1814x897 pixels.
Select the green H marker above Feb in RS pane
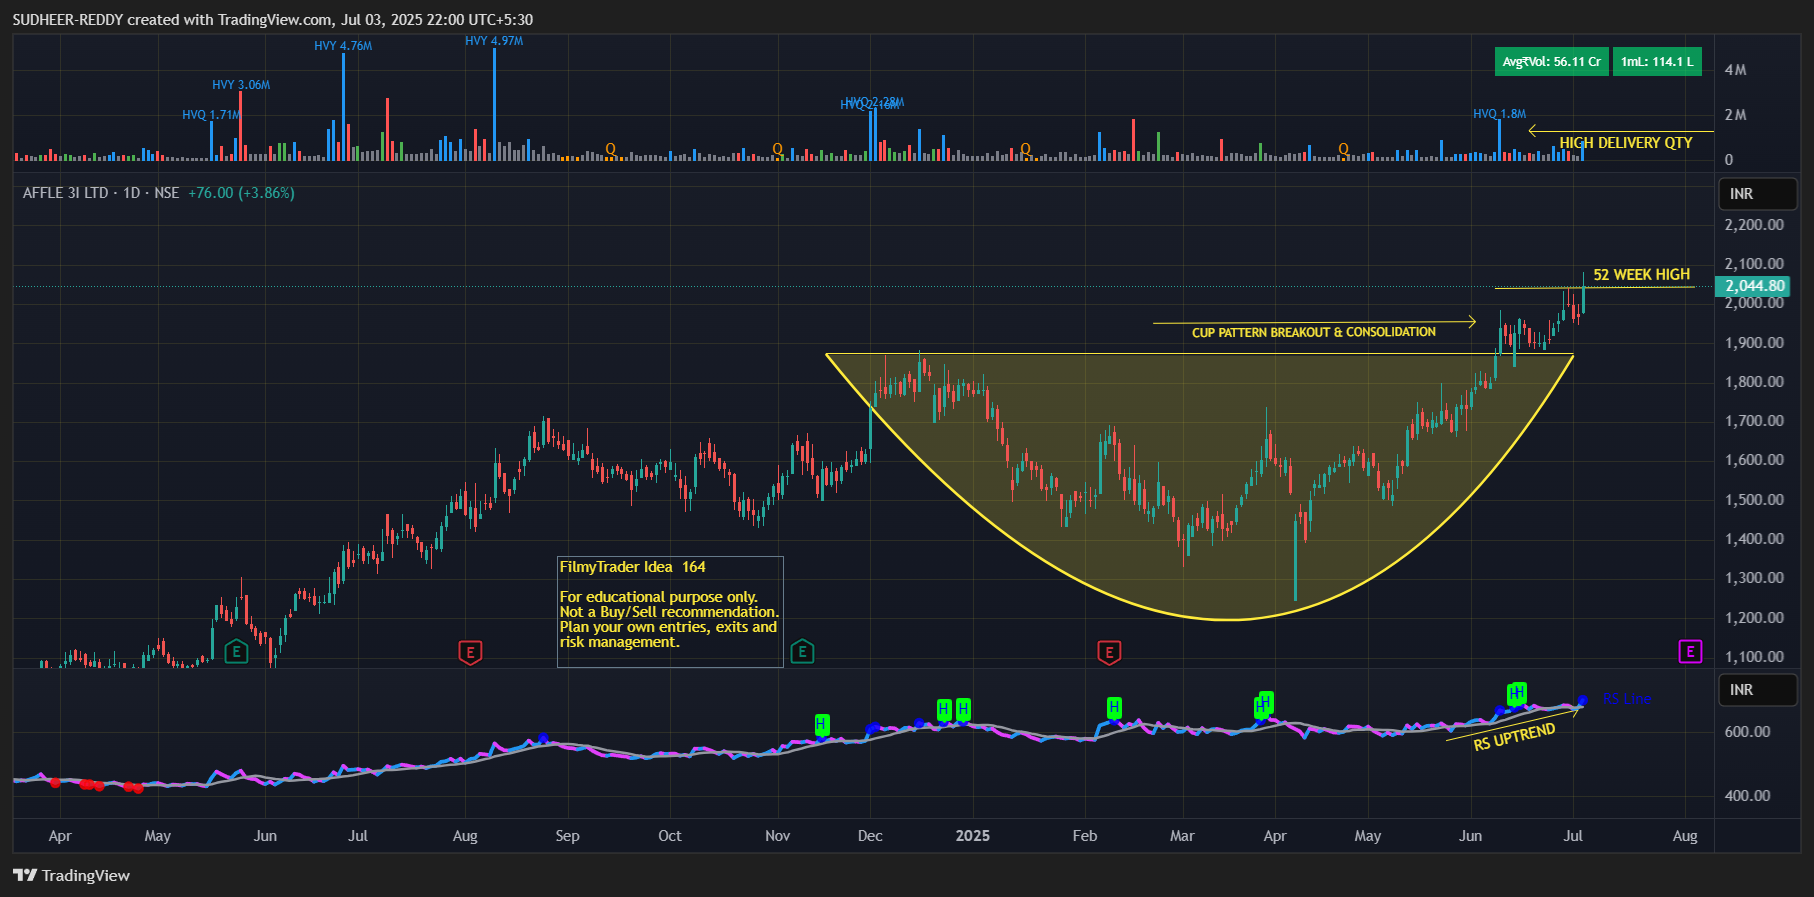(x=1114, y=707)
